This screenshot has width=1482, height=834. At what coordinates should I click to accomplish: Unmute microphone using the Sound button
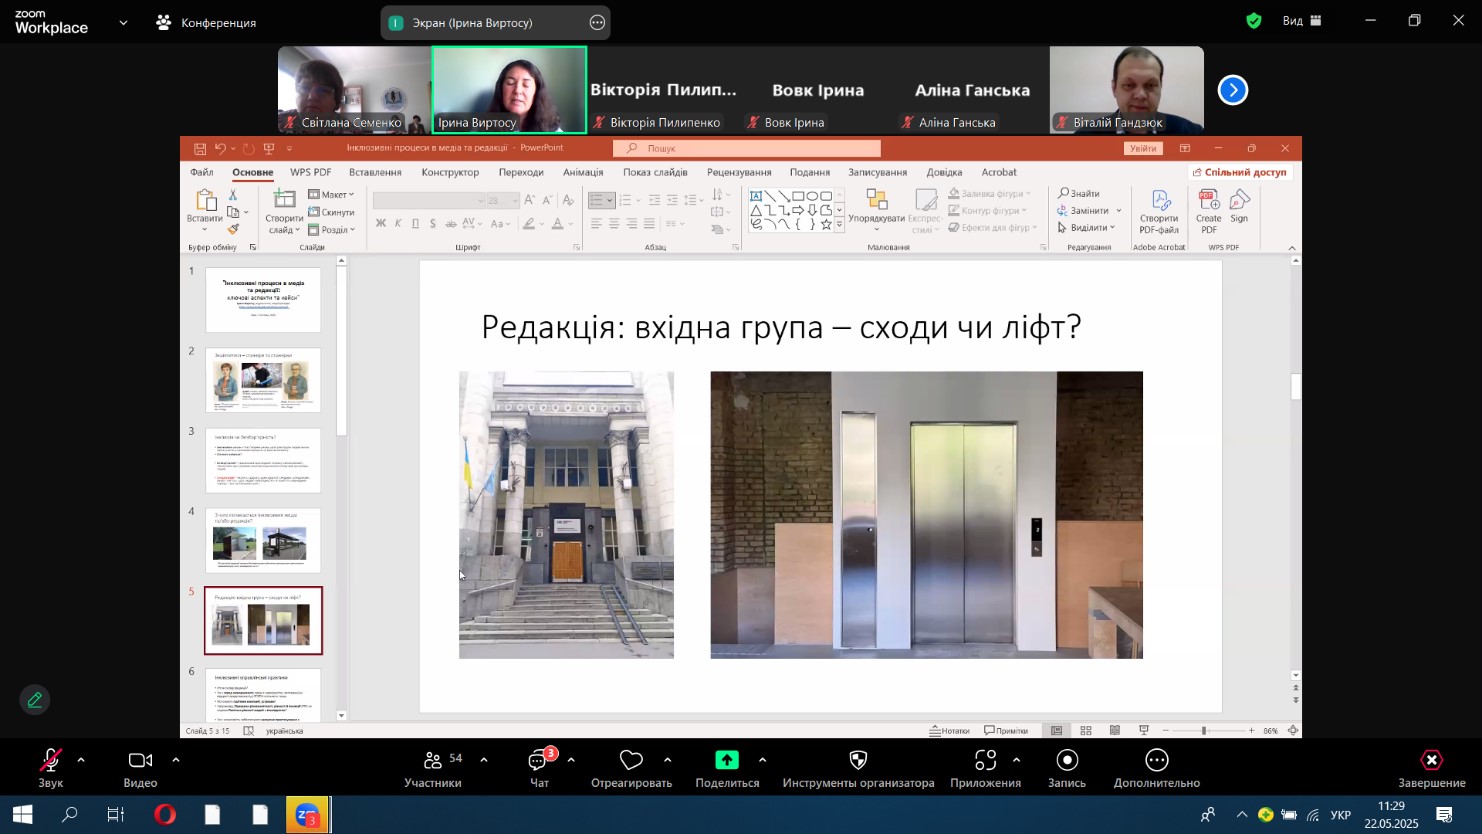(x=50, y=761)
